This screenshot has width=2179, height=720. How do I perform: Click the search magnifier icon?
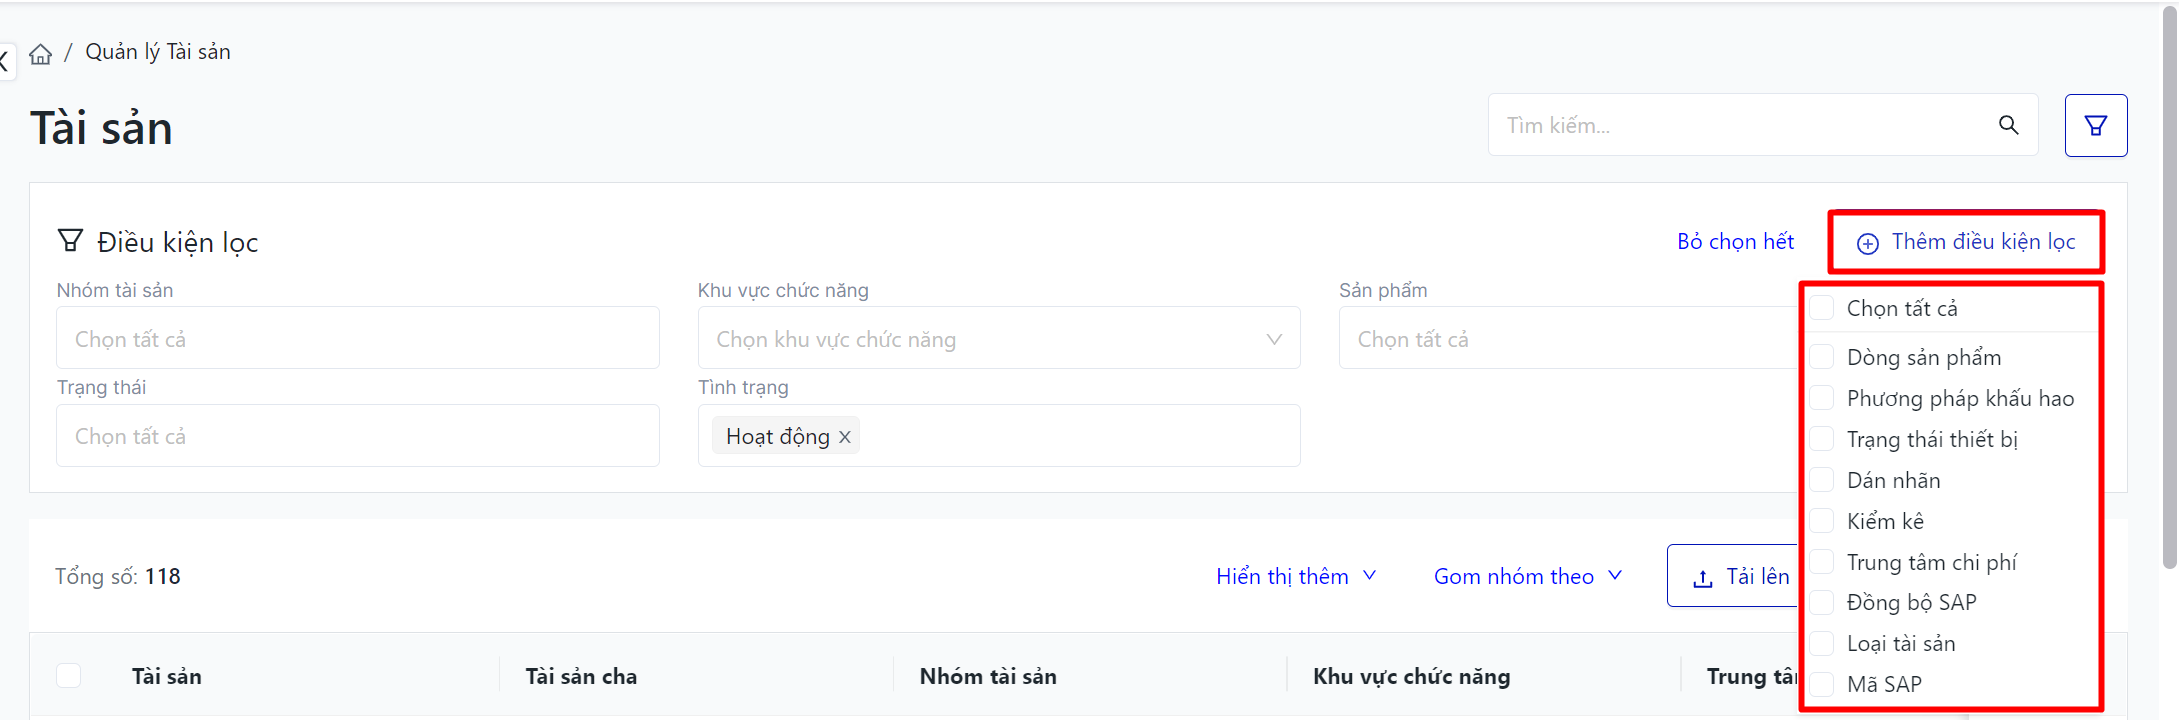2008,125
